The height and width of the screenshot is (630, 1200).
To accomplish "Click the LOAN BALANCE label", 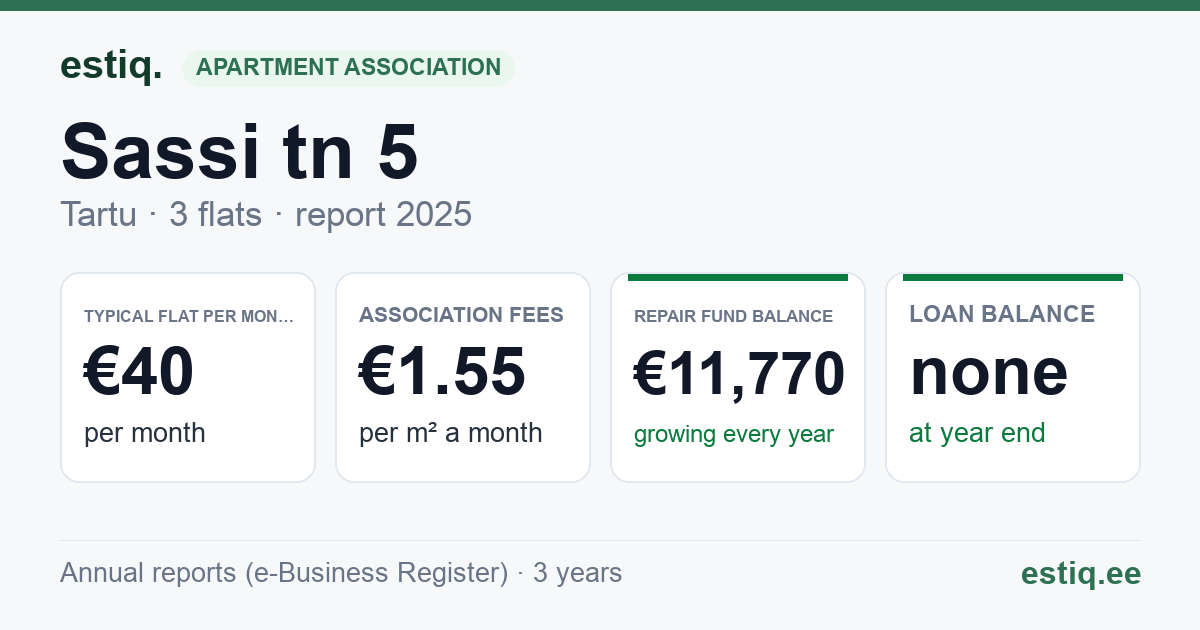I will point(1002,314).
